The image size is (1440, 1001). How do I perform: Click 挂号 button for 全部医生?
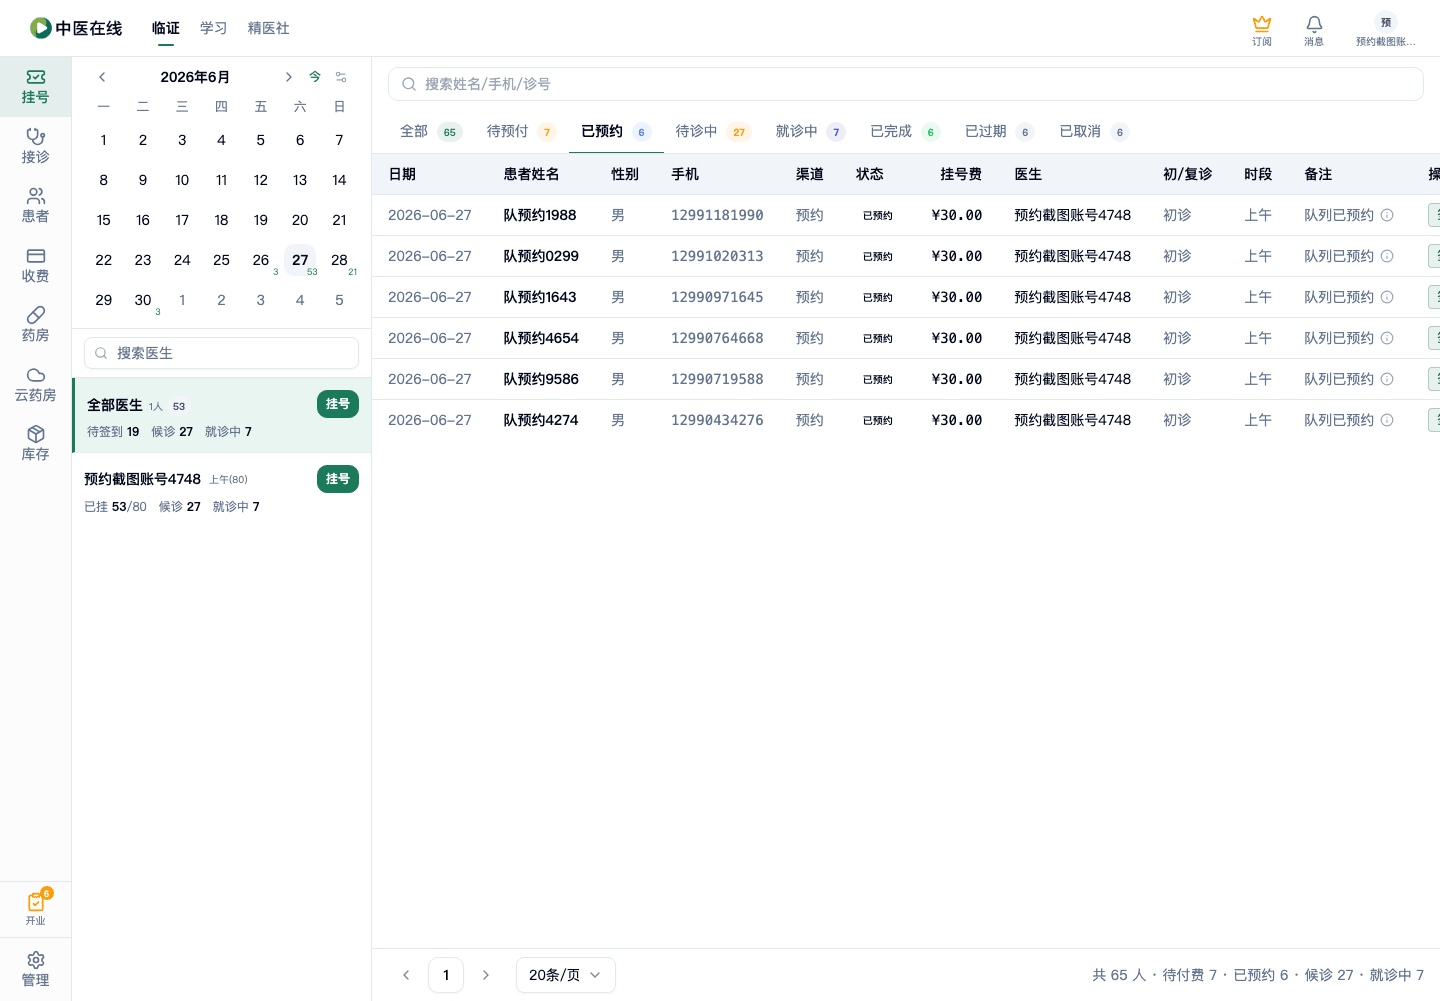(338, 404)
